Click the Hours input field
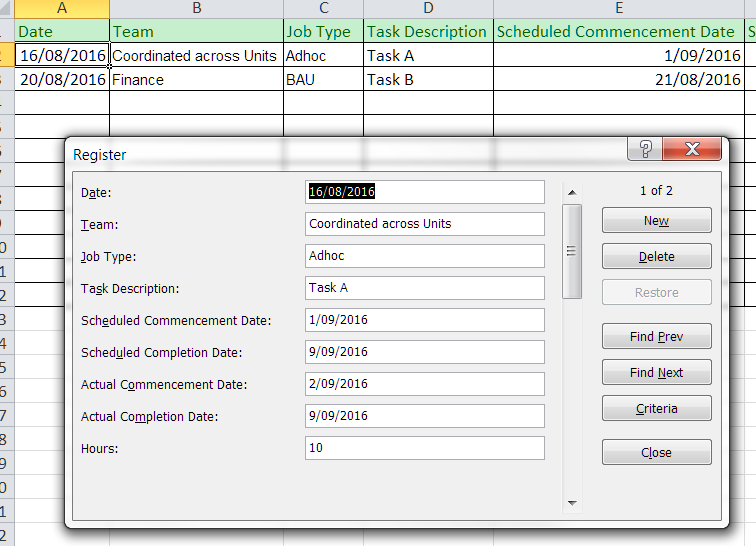This screenshot has height=546, width=756. (x=425, y=448)
